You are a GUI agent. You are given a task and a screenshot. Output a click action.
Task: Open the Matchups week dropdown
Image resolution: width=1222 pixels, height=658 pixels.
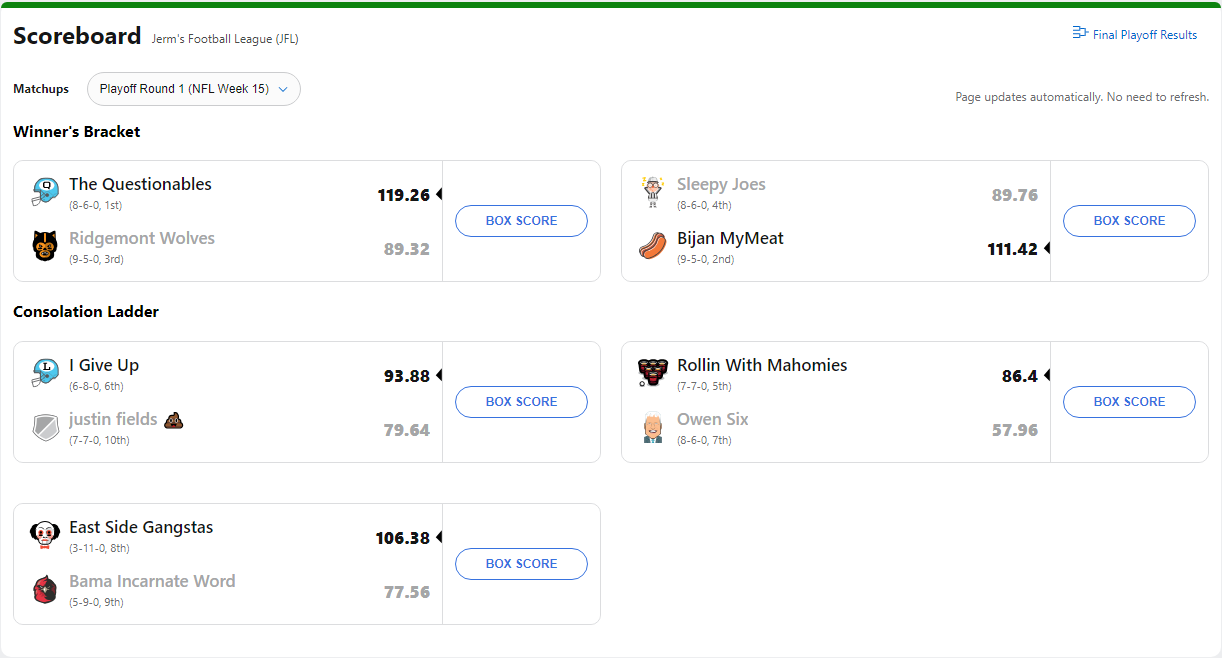tap(194, 89)
